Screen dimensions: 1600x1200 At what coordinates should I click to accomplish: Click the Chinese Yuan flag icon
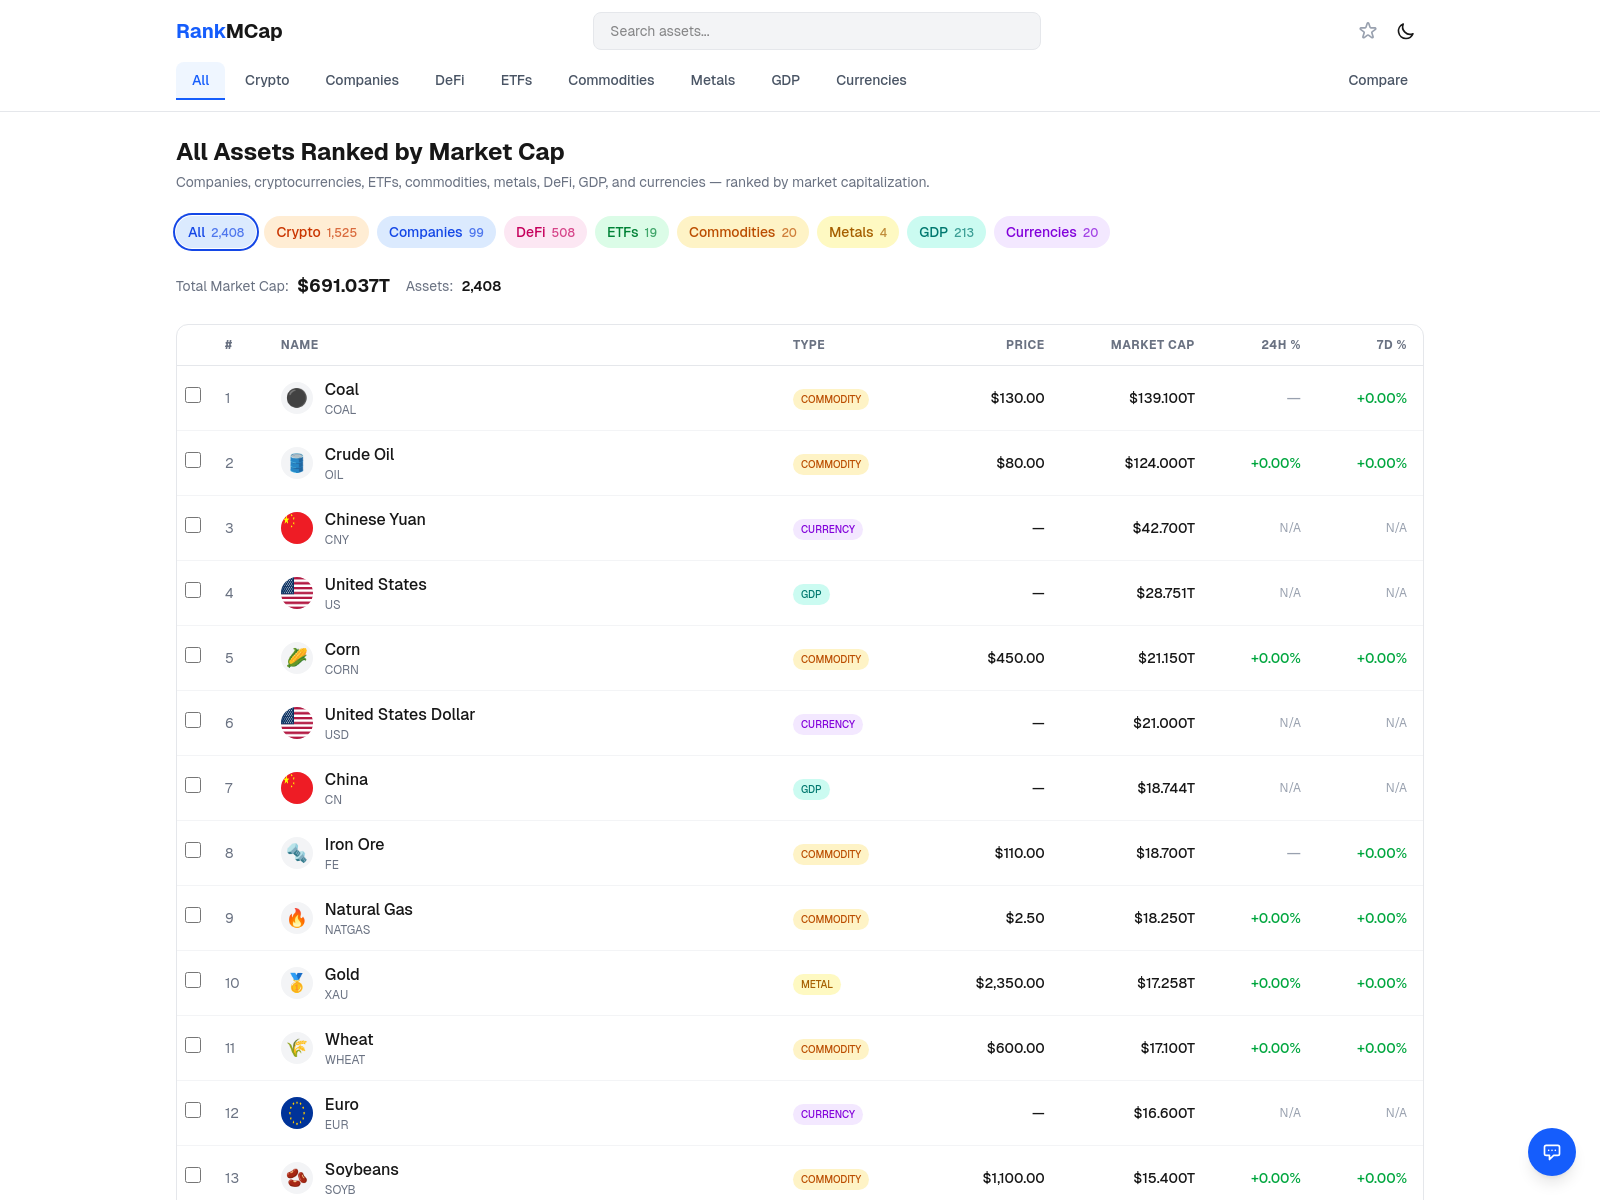point(297,528)
